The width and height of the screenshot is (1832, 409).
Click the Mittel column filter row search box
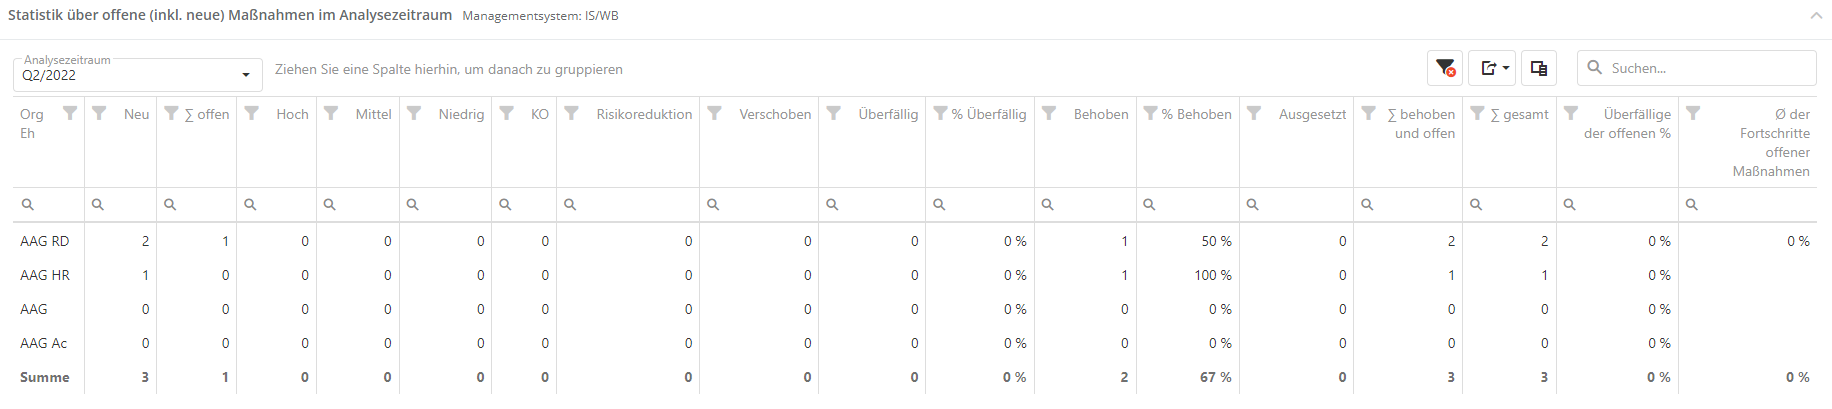point(364,204)
